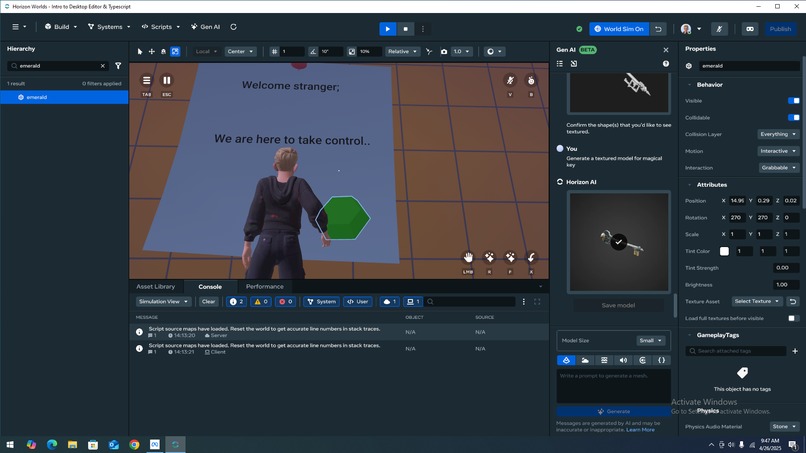The height and width of the screenshot is (453, 806).
Task: Click the axis gizmo icon beside Relative
Action: 429,51
